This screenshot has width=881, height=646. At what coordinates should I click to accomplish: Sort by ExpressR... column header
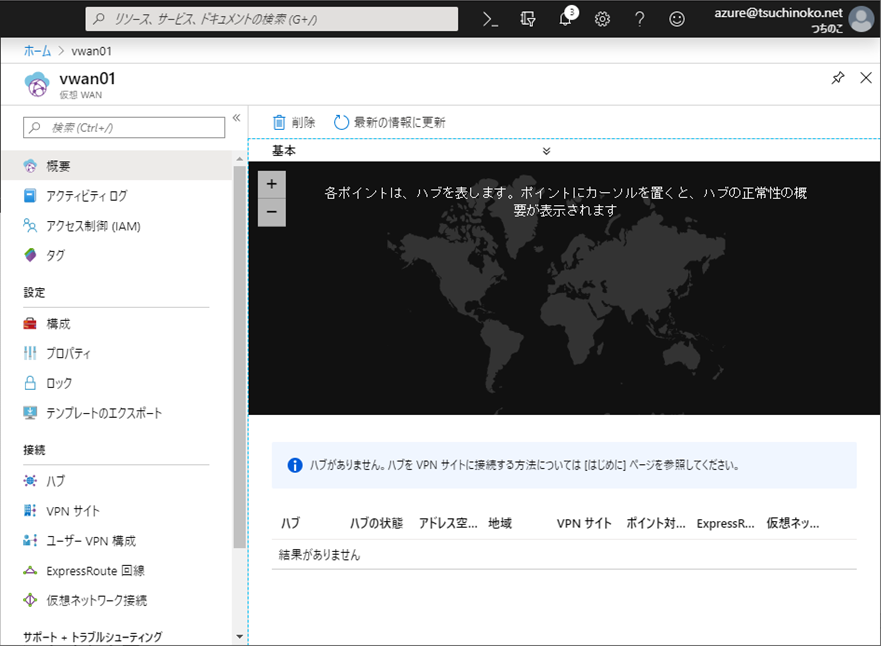pyautogui.click(x=725, y=523)
